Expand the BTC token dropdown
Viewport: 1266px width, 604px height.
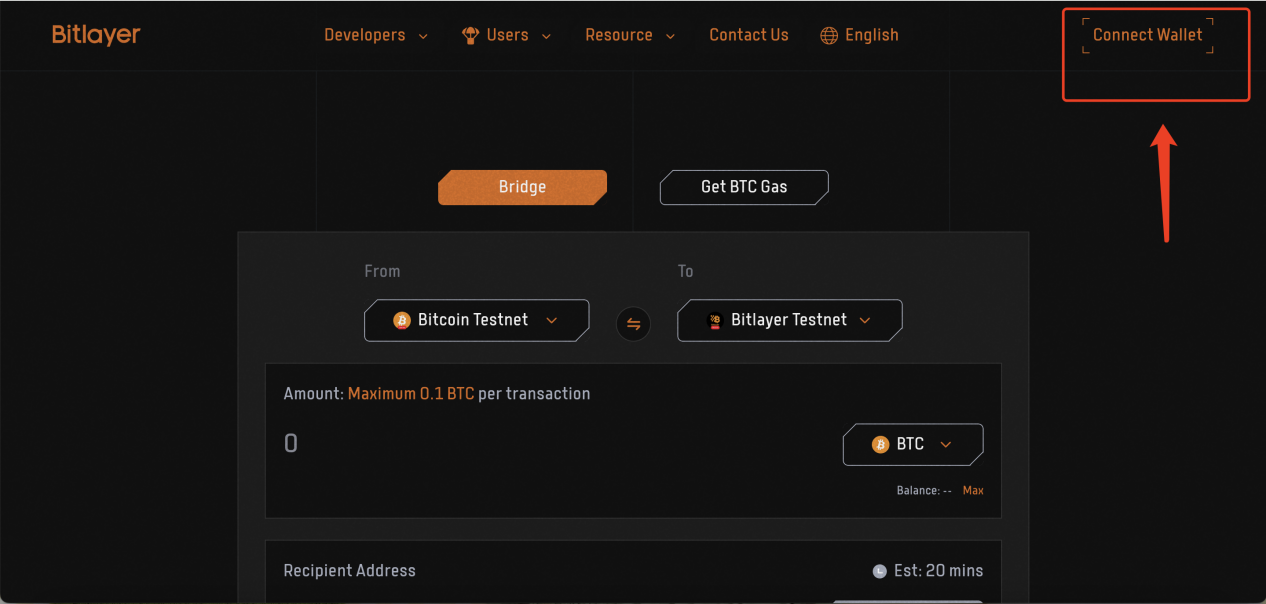(913, 445)
